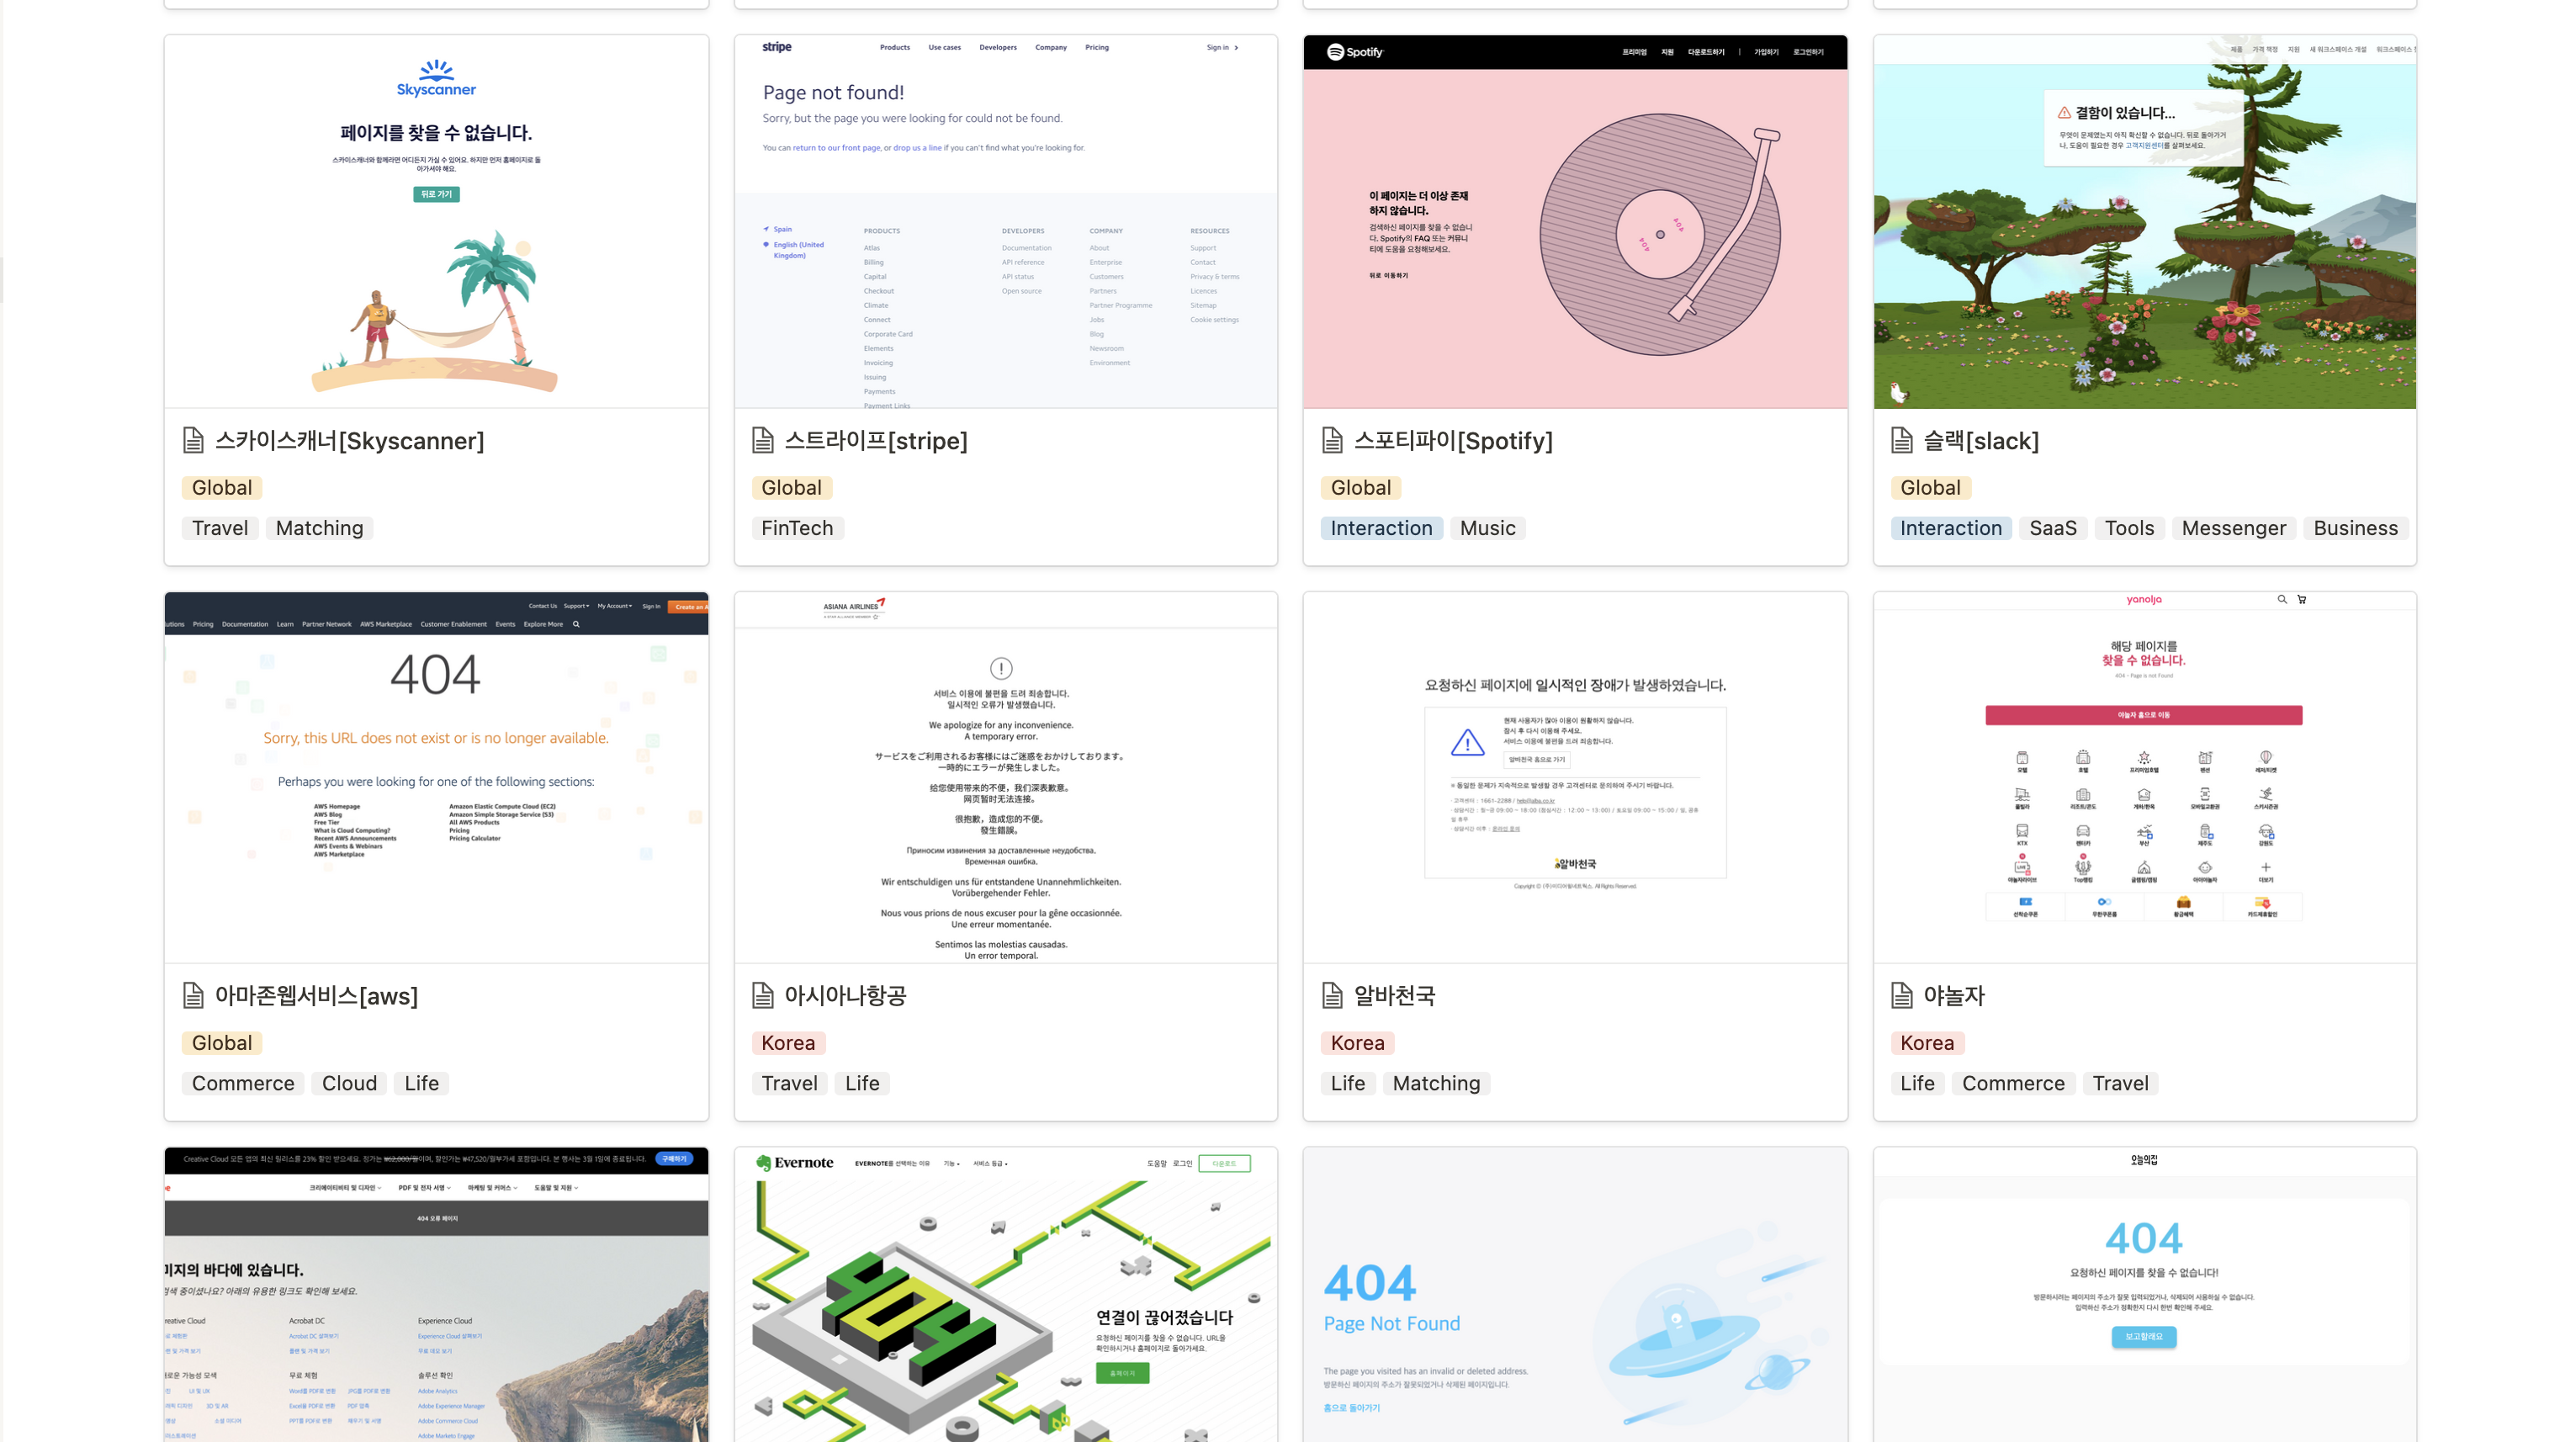
Task: Click the document icon beside 아시아나항공
Action: 762,995
